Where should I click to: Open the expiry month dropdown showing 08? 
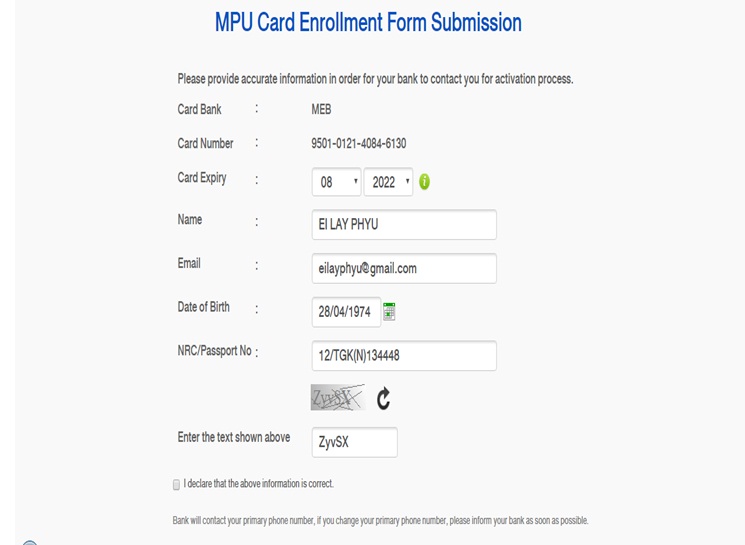click(336, 182)
